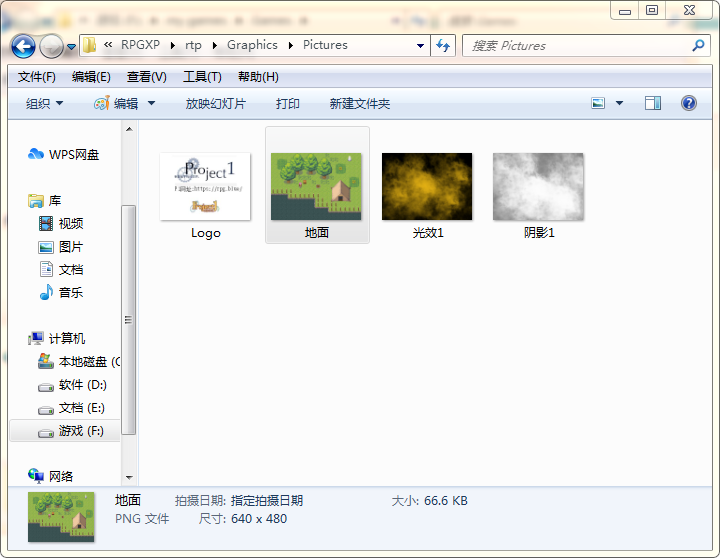Click sidebar scrollbar up arrow
Image resolution: width=720 pixels, height=558 pixels.
(129, 129)
